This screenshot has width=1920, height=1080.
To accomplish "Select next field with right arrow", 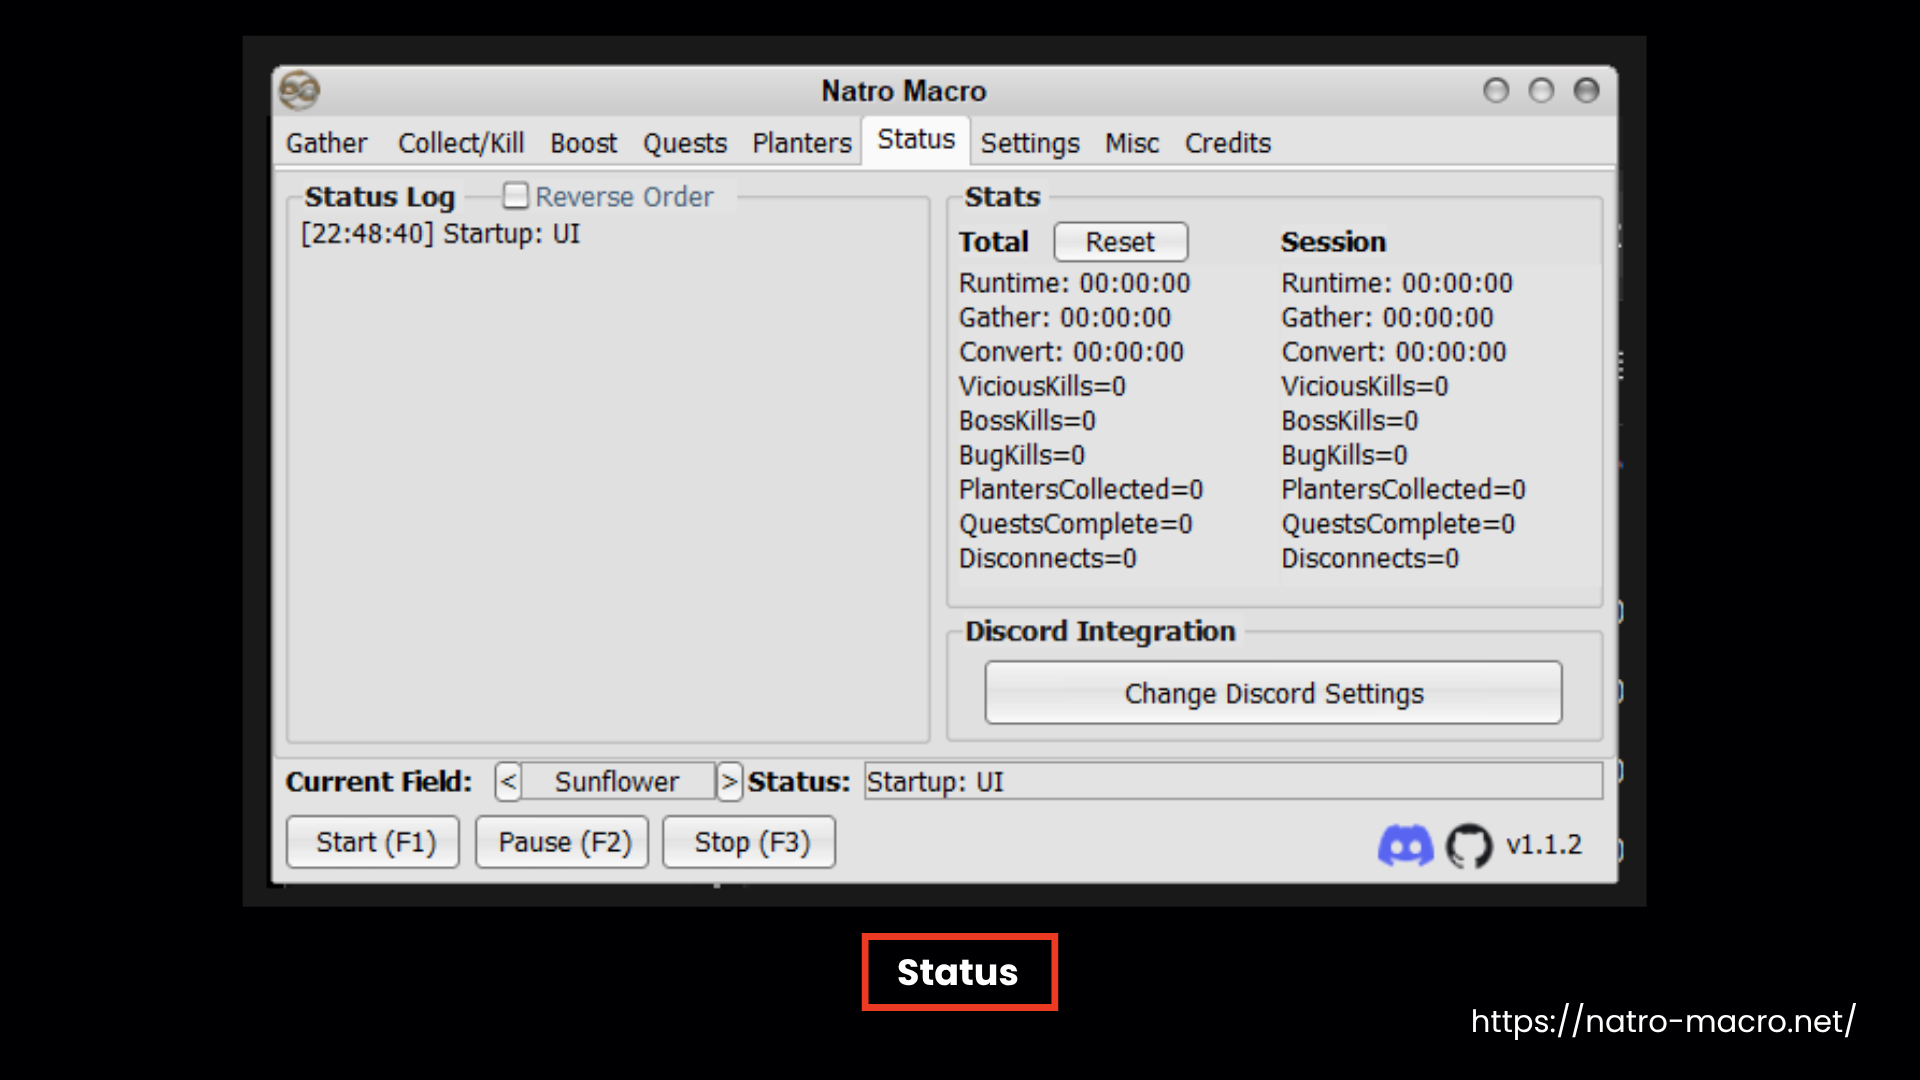I will tap(729, 781).
